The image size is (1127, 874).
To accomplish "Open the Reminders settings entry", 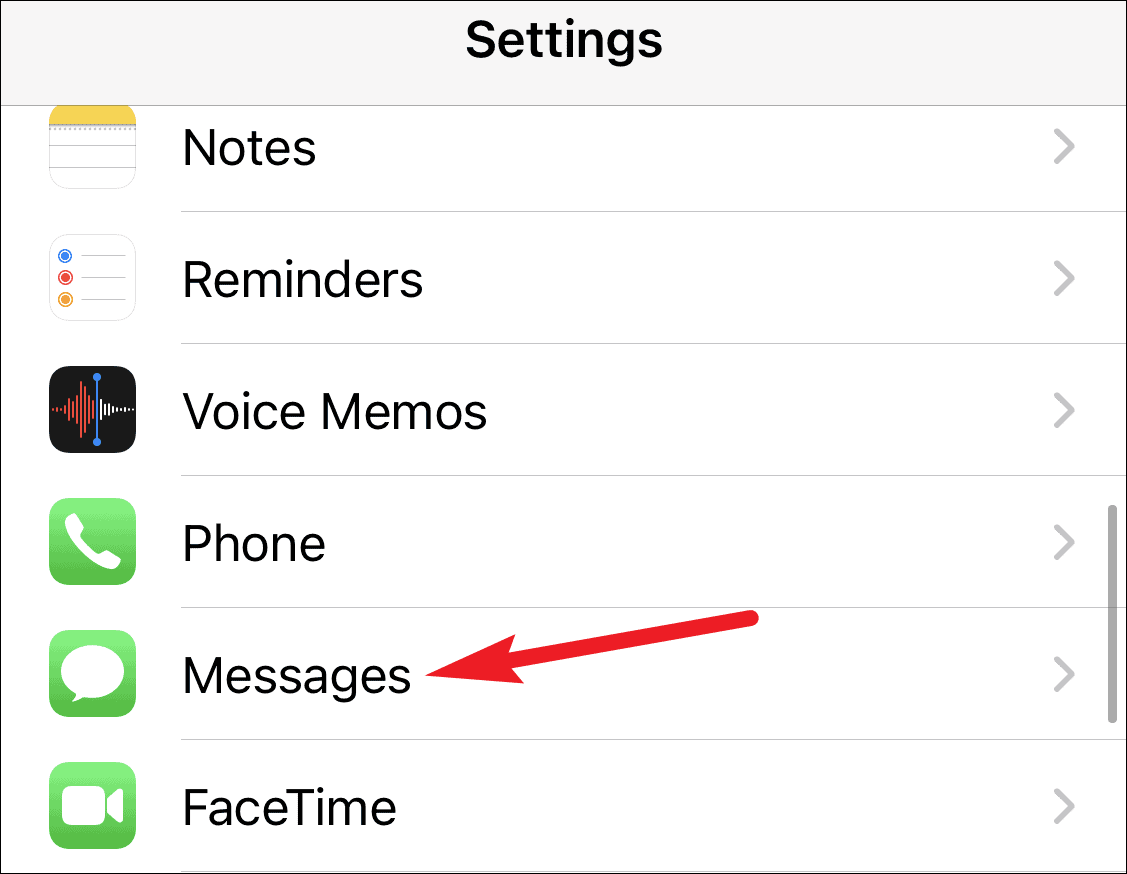I will click(x=303, y=279).
